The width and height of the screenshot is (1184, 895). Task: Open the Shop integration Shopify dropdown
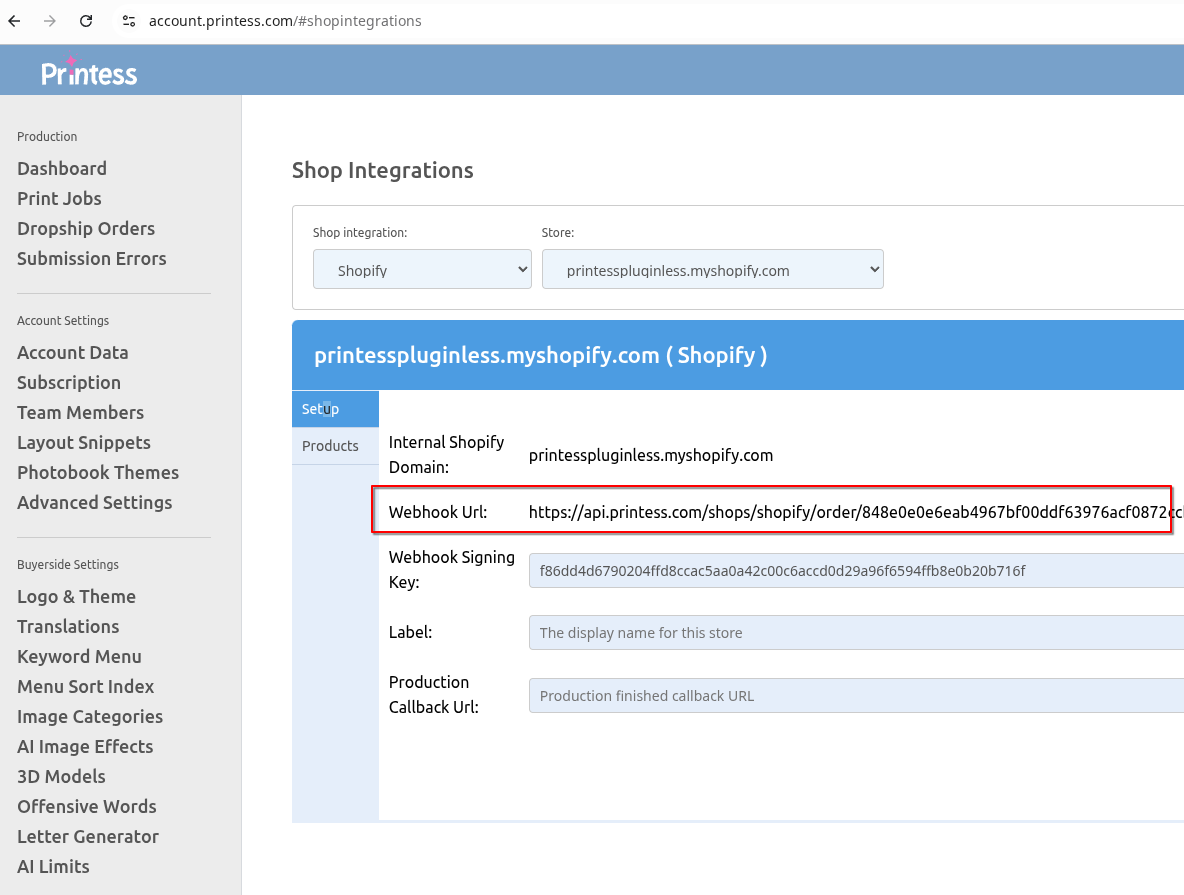pyautogui.click(x=422, y=269)
